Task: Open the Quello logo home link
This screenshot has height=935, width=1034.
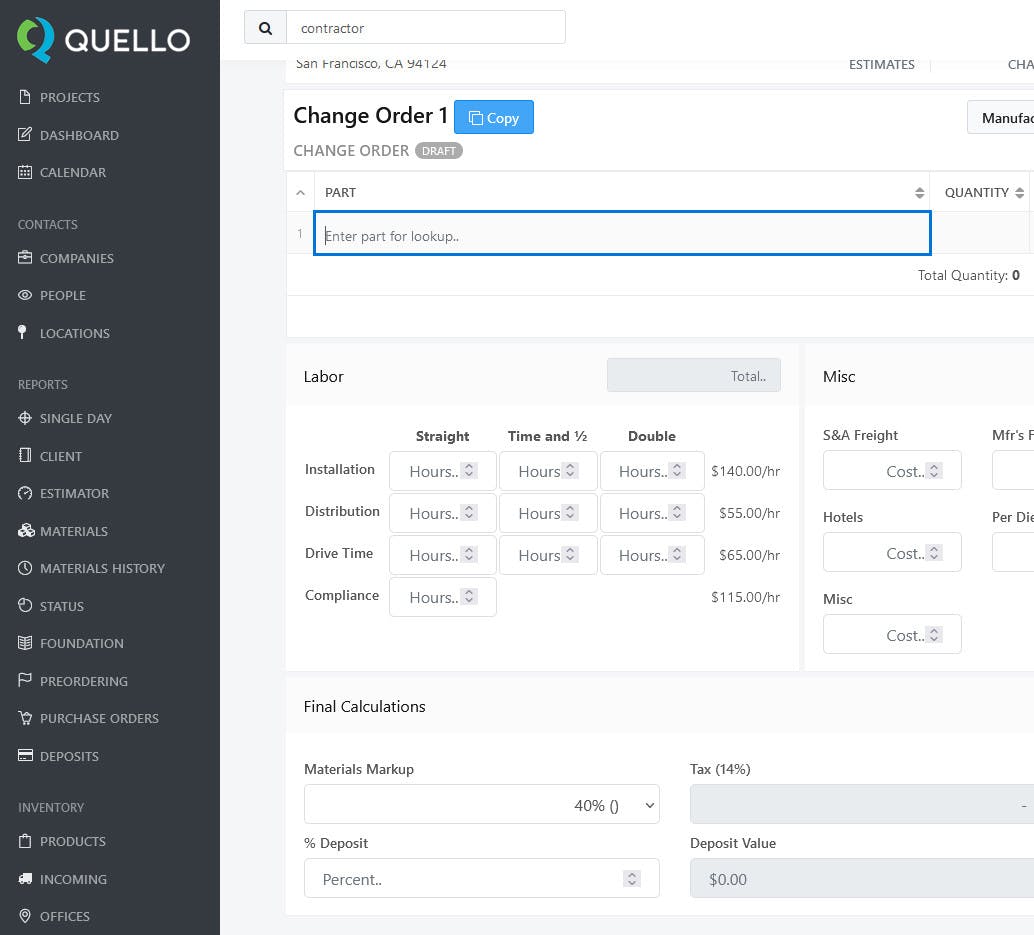Action: [104, 41]
